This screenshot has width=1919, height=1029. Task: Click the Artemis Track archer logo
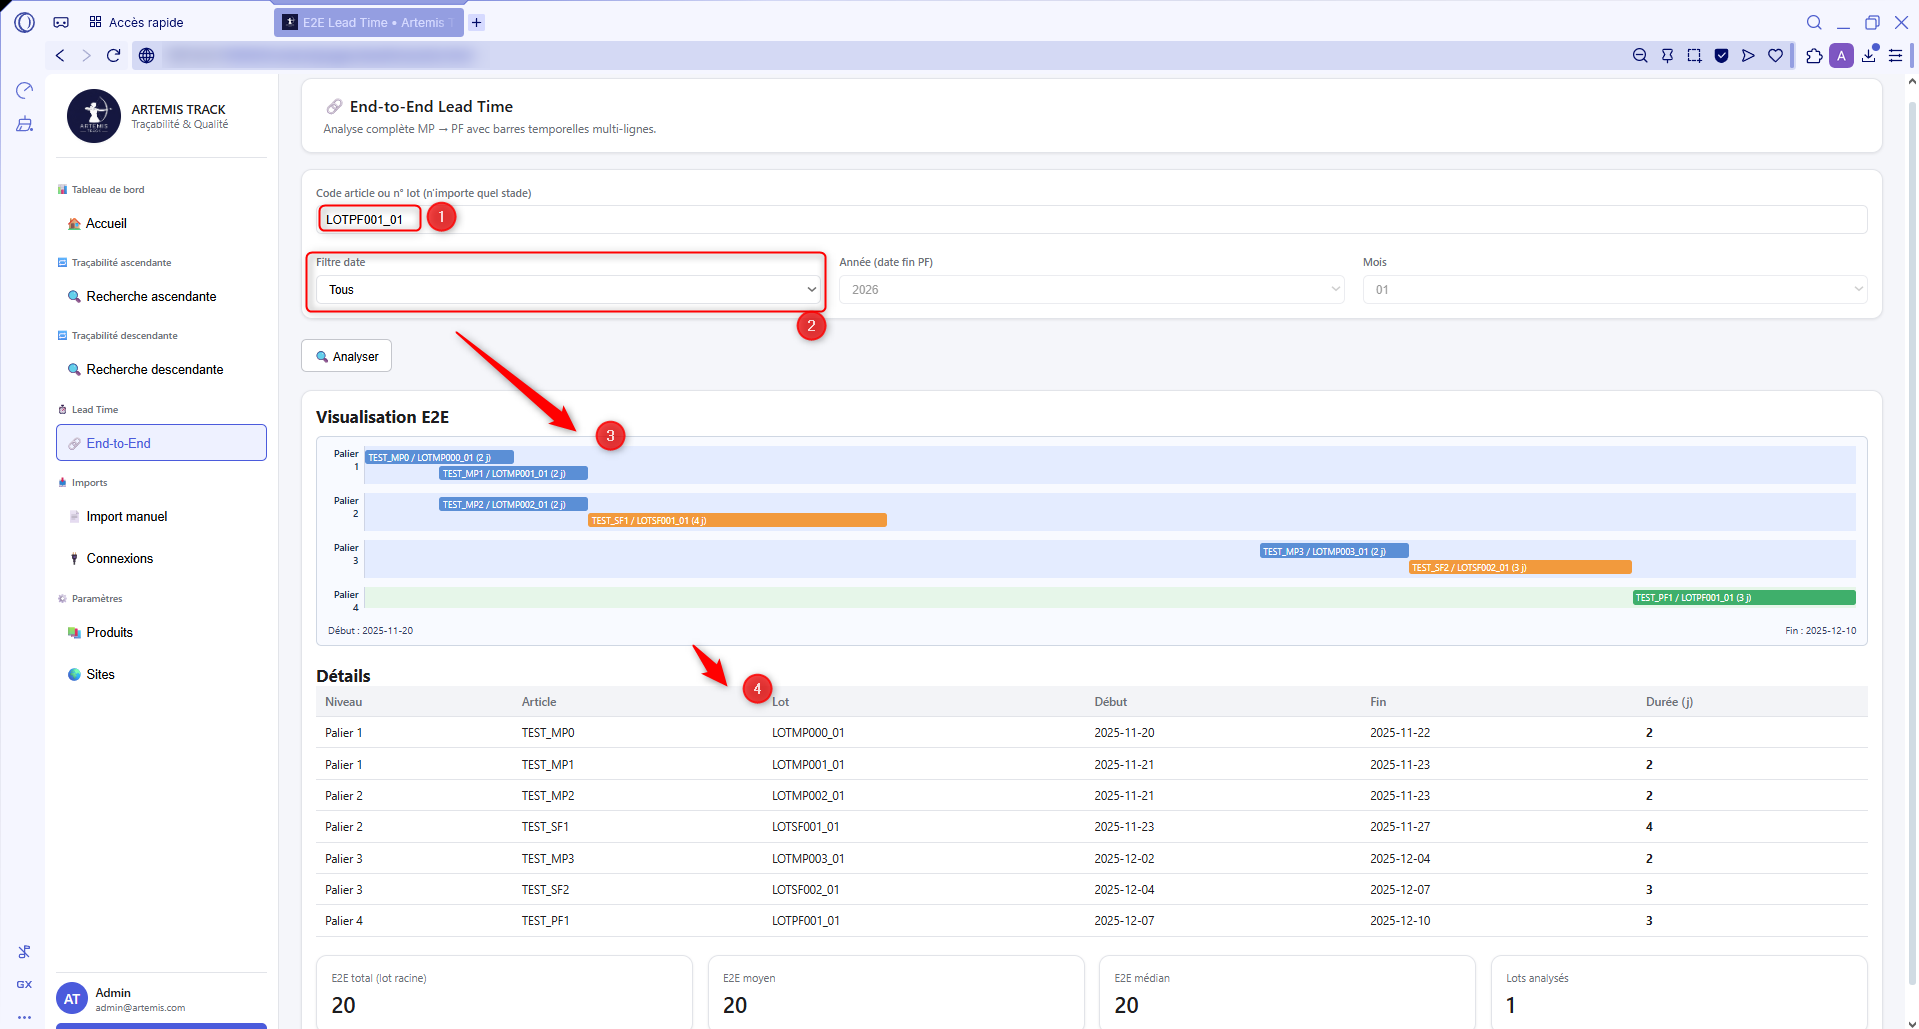(94, 116)
